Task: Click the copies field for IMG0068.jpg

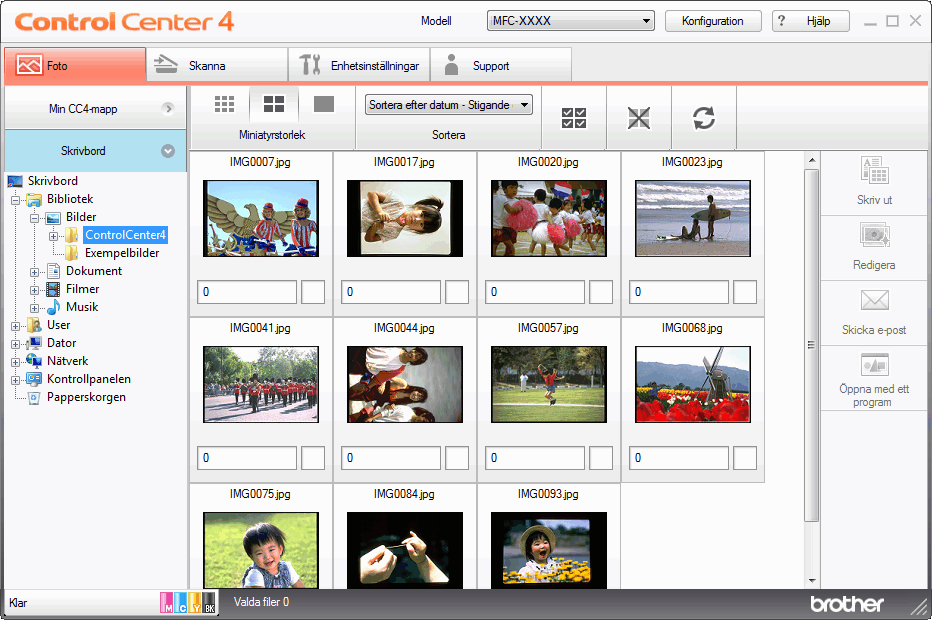Action: 679,458
